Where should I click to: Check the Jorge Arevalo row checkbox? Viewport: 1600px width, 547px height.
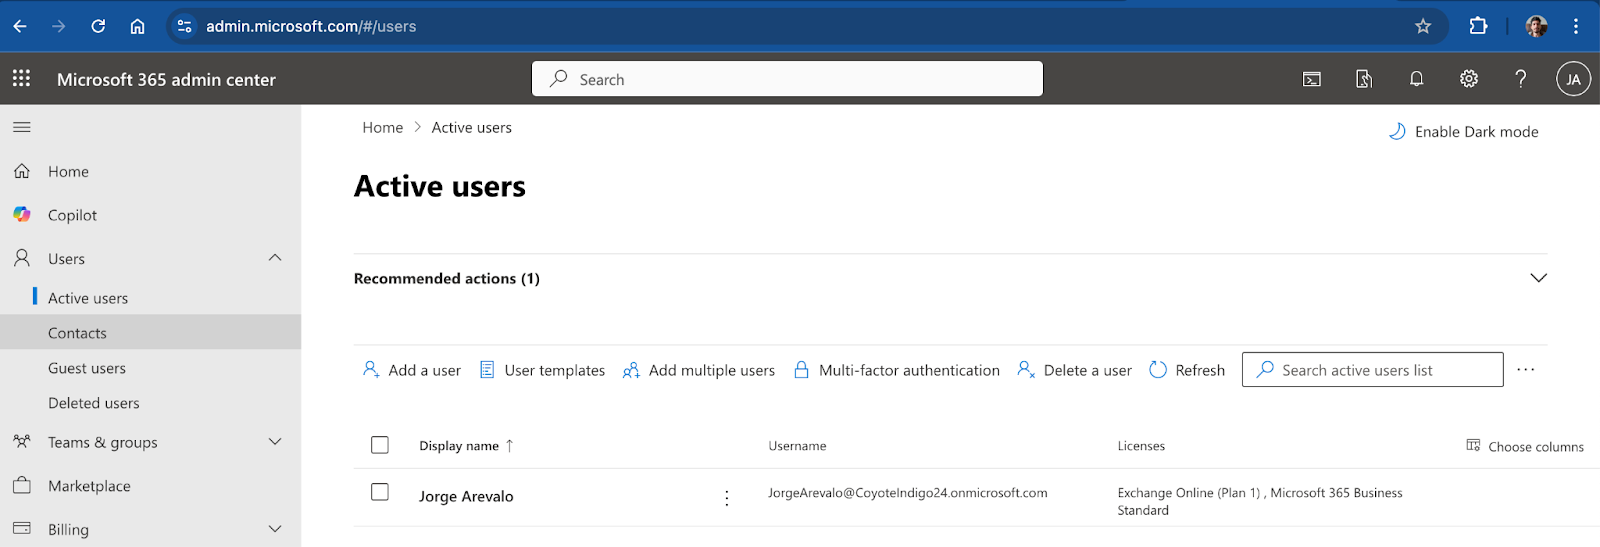380,492
